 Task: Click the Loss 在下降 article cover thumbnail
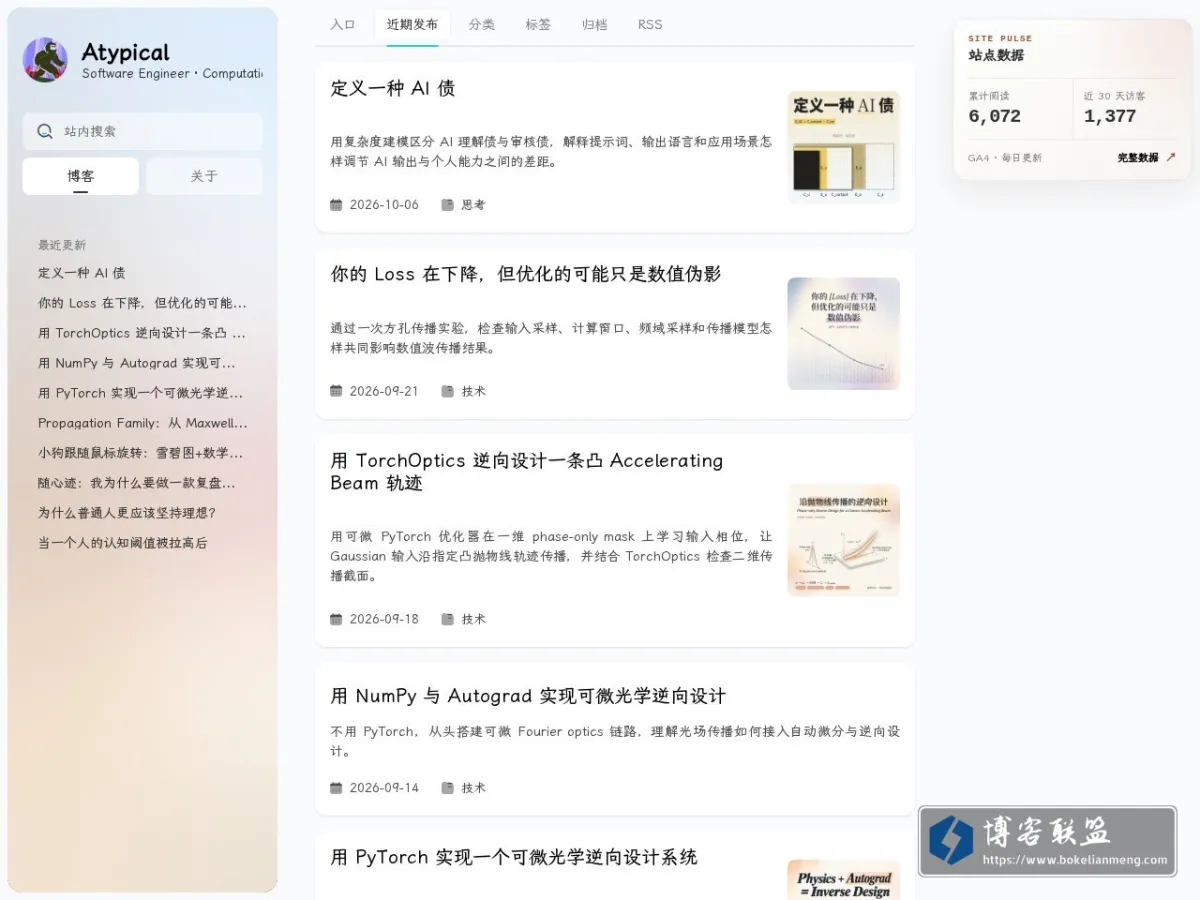[844, 333]
